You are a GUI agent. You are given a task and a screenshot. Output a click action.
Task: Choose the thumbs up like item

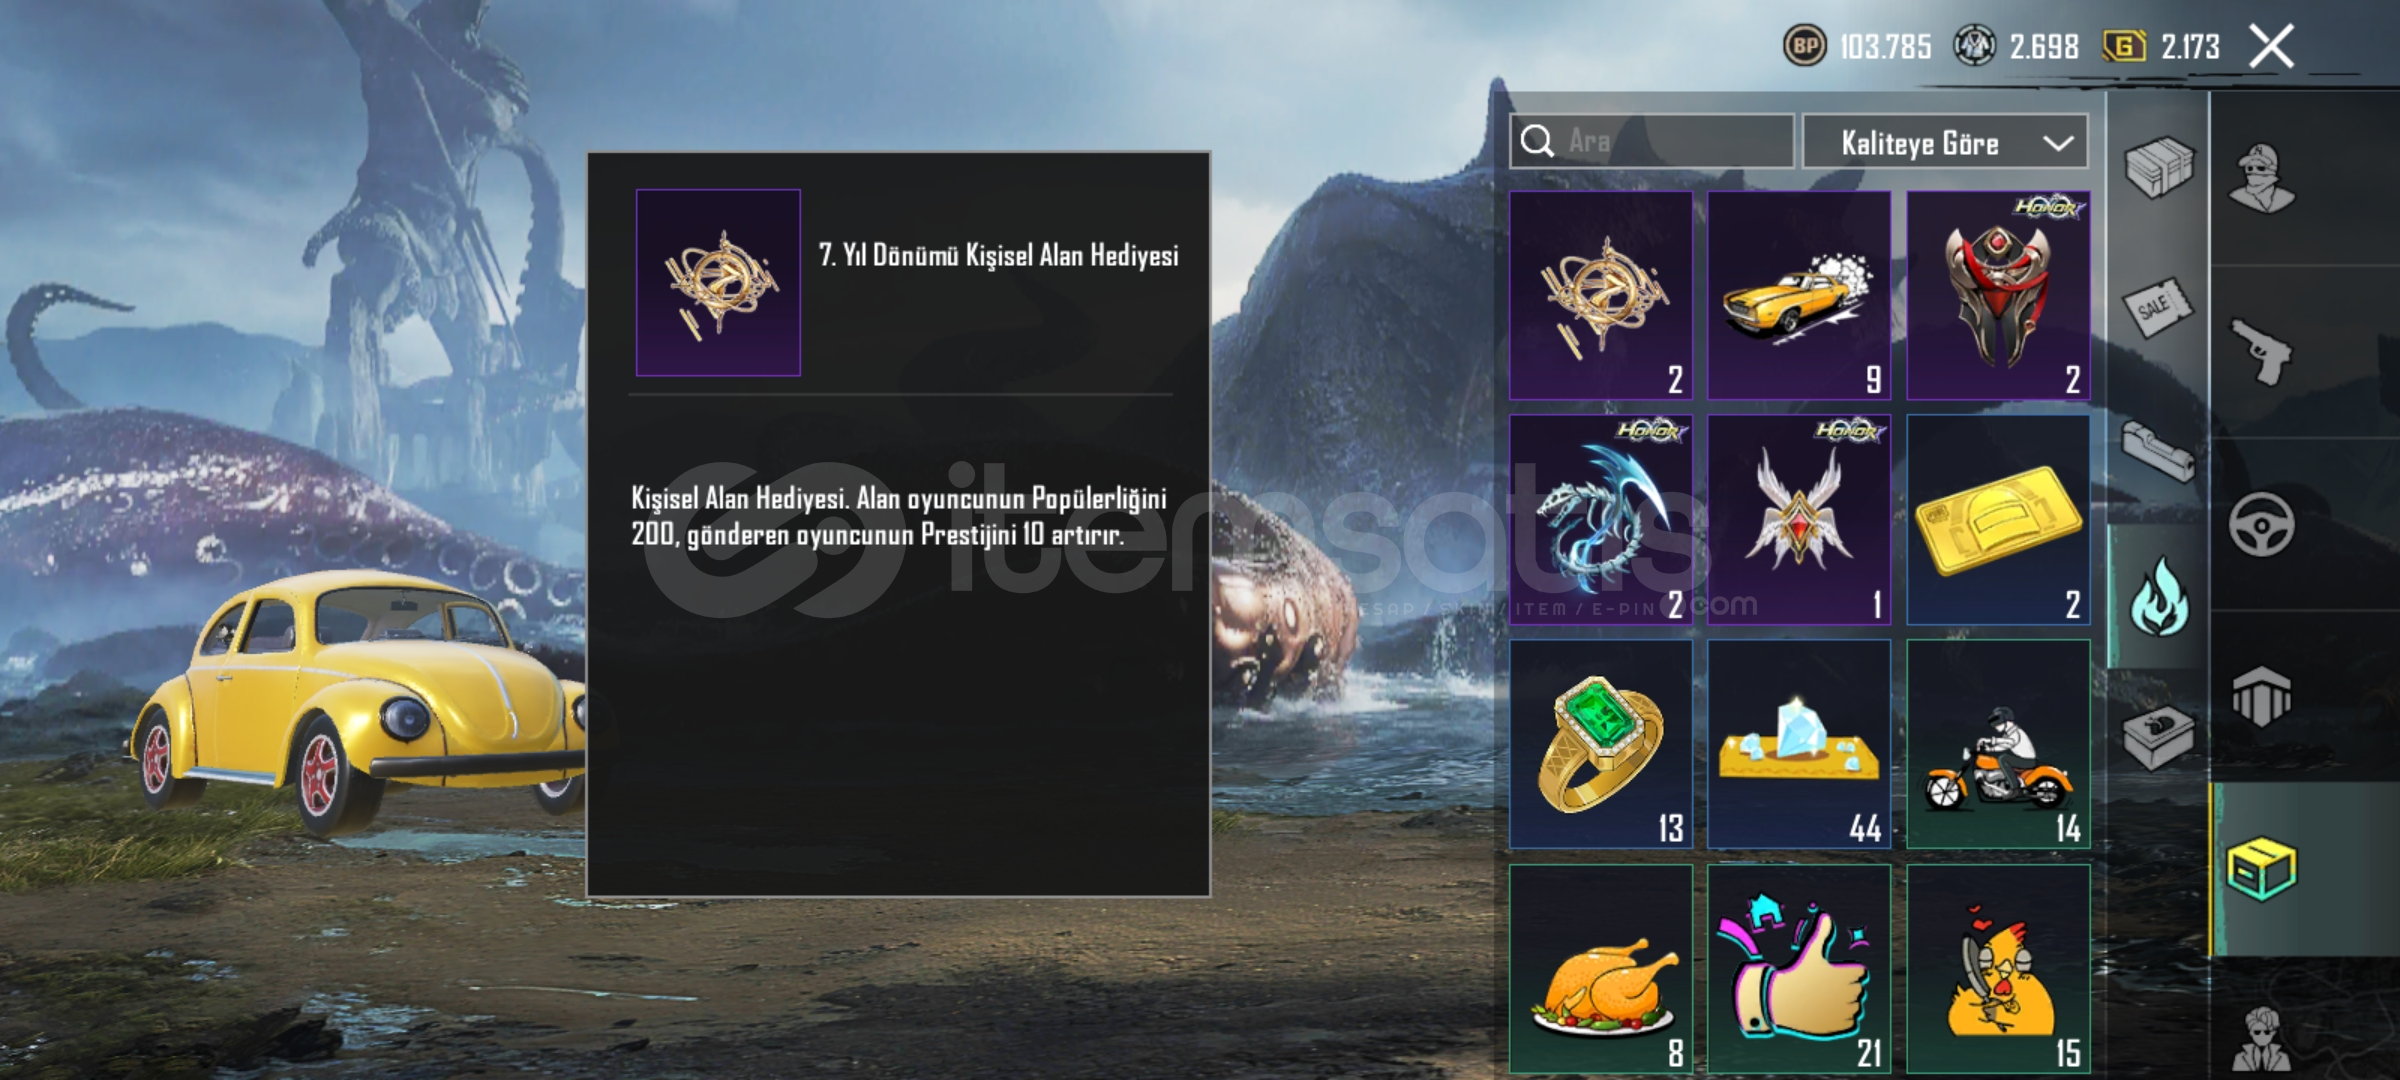point(1798,969)
